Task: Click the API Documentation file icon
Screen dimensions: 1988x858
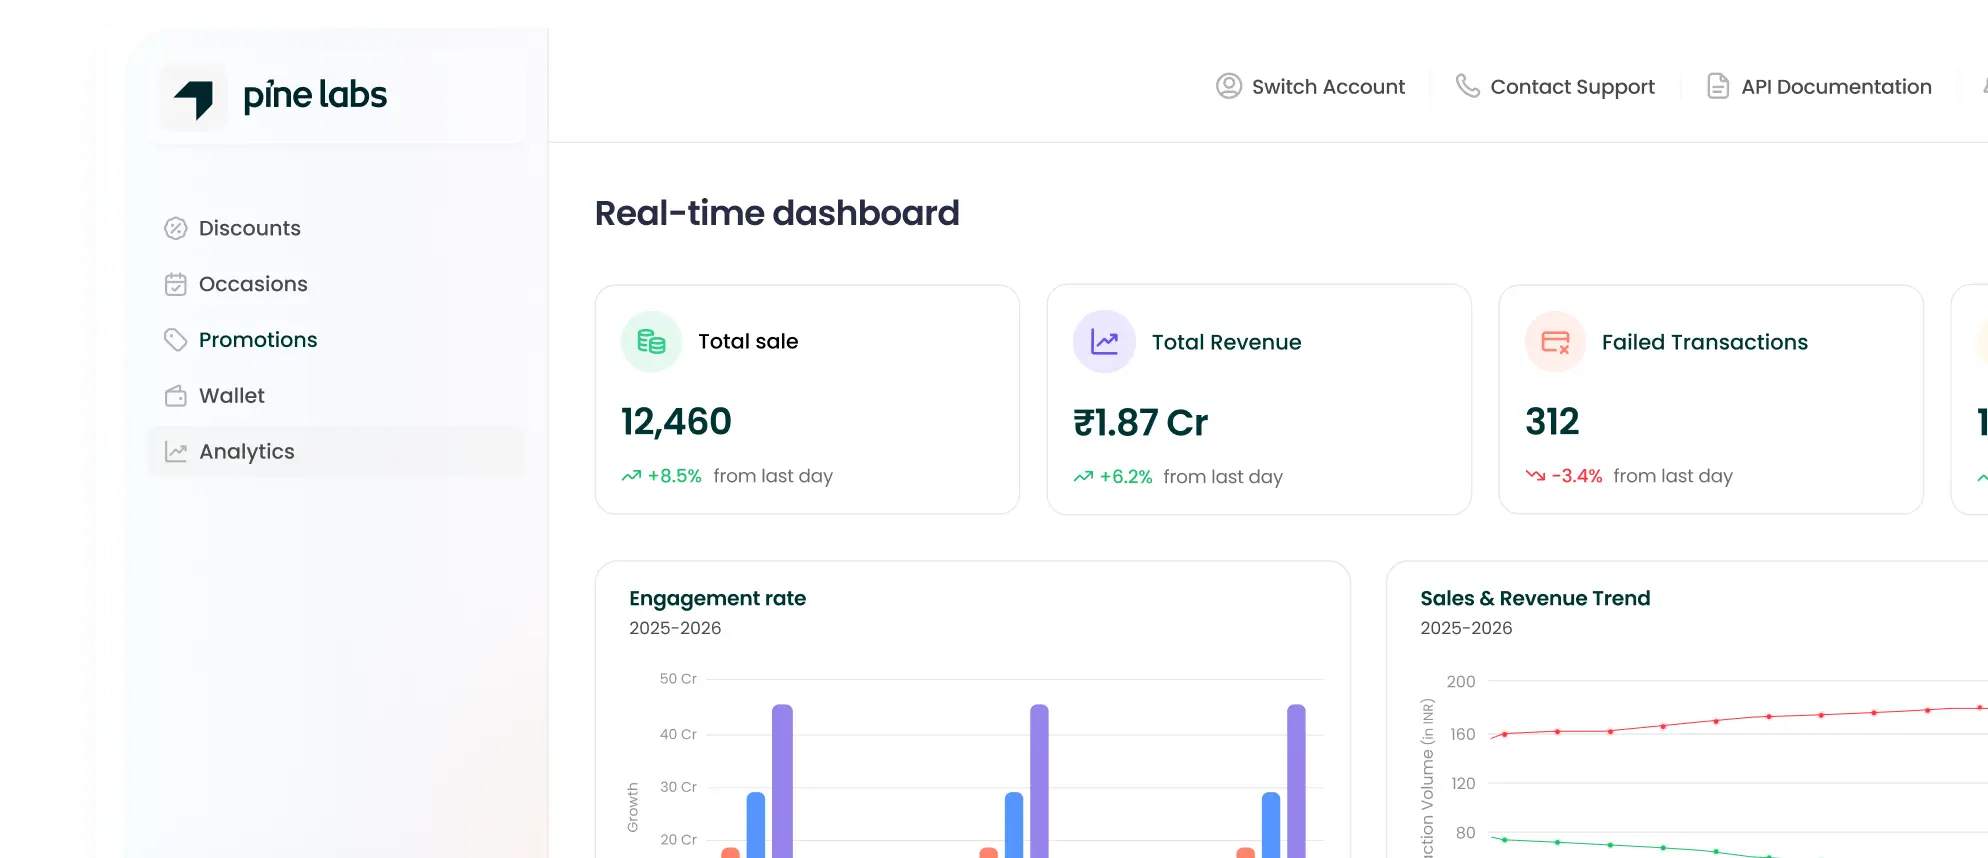Action: click(x=1718, y=86)
